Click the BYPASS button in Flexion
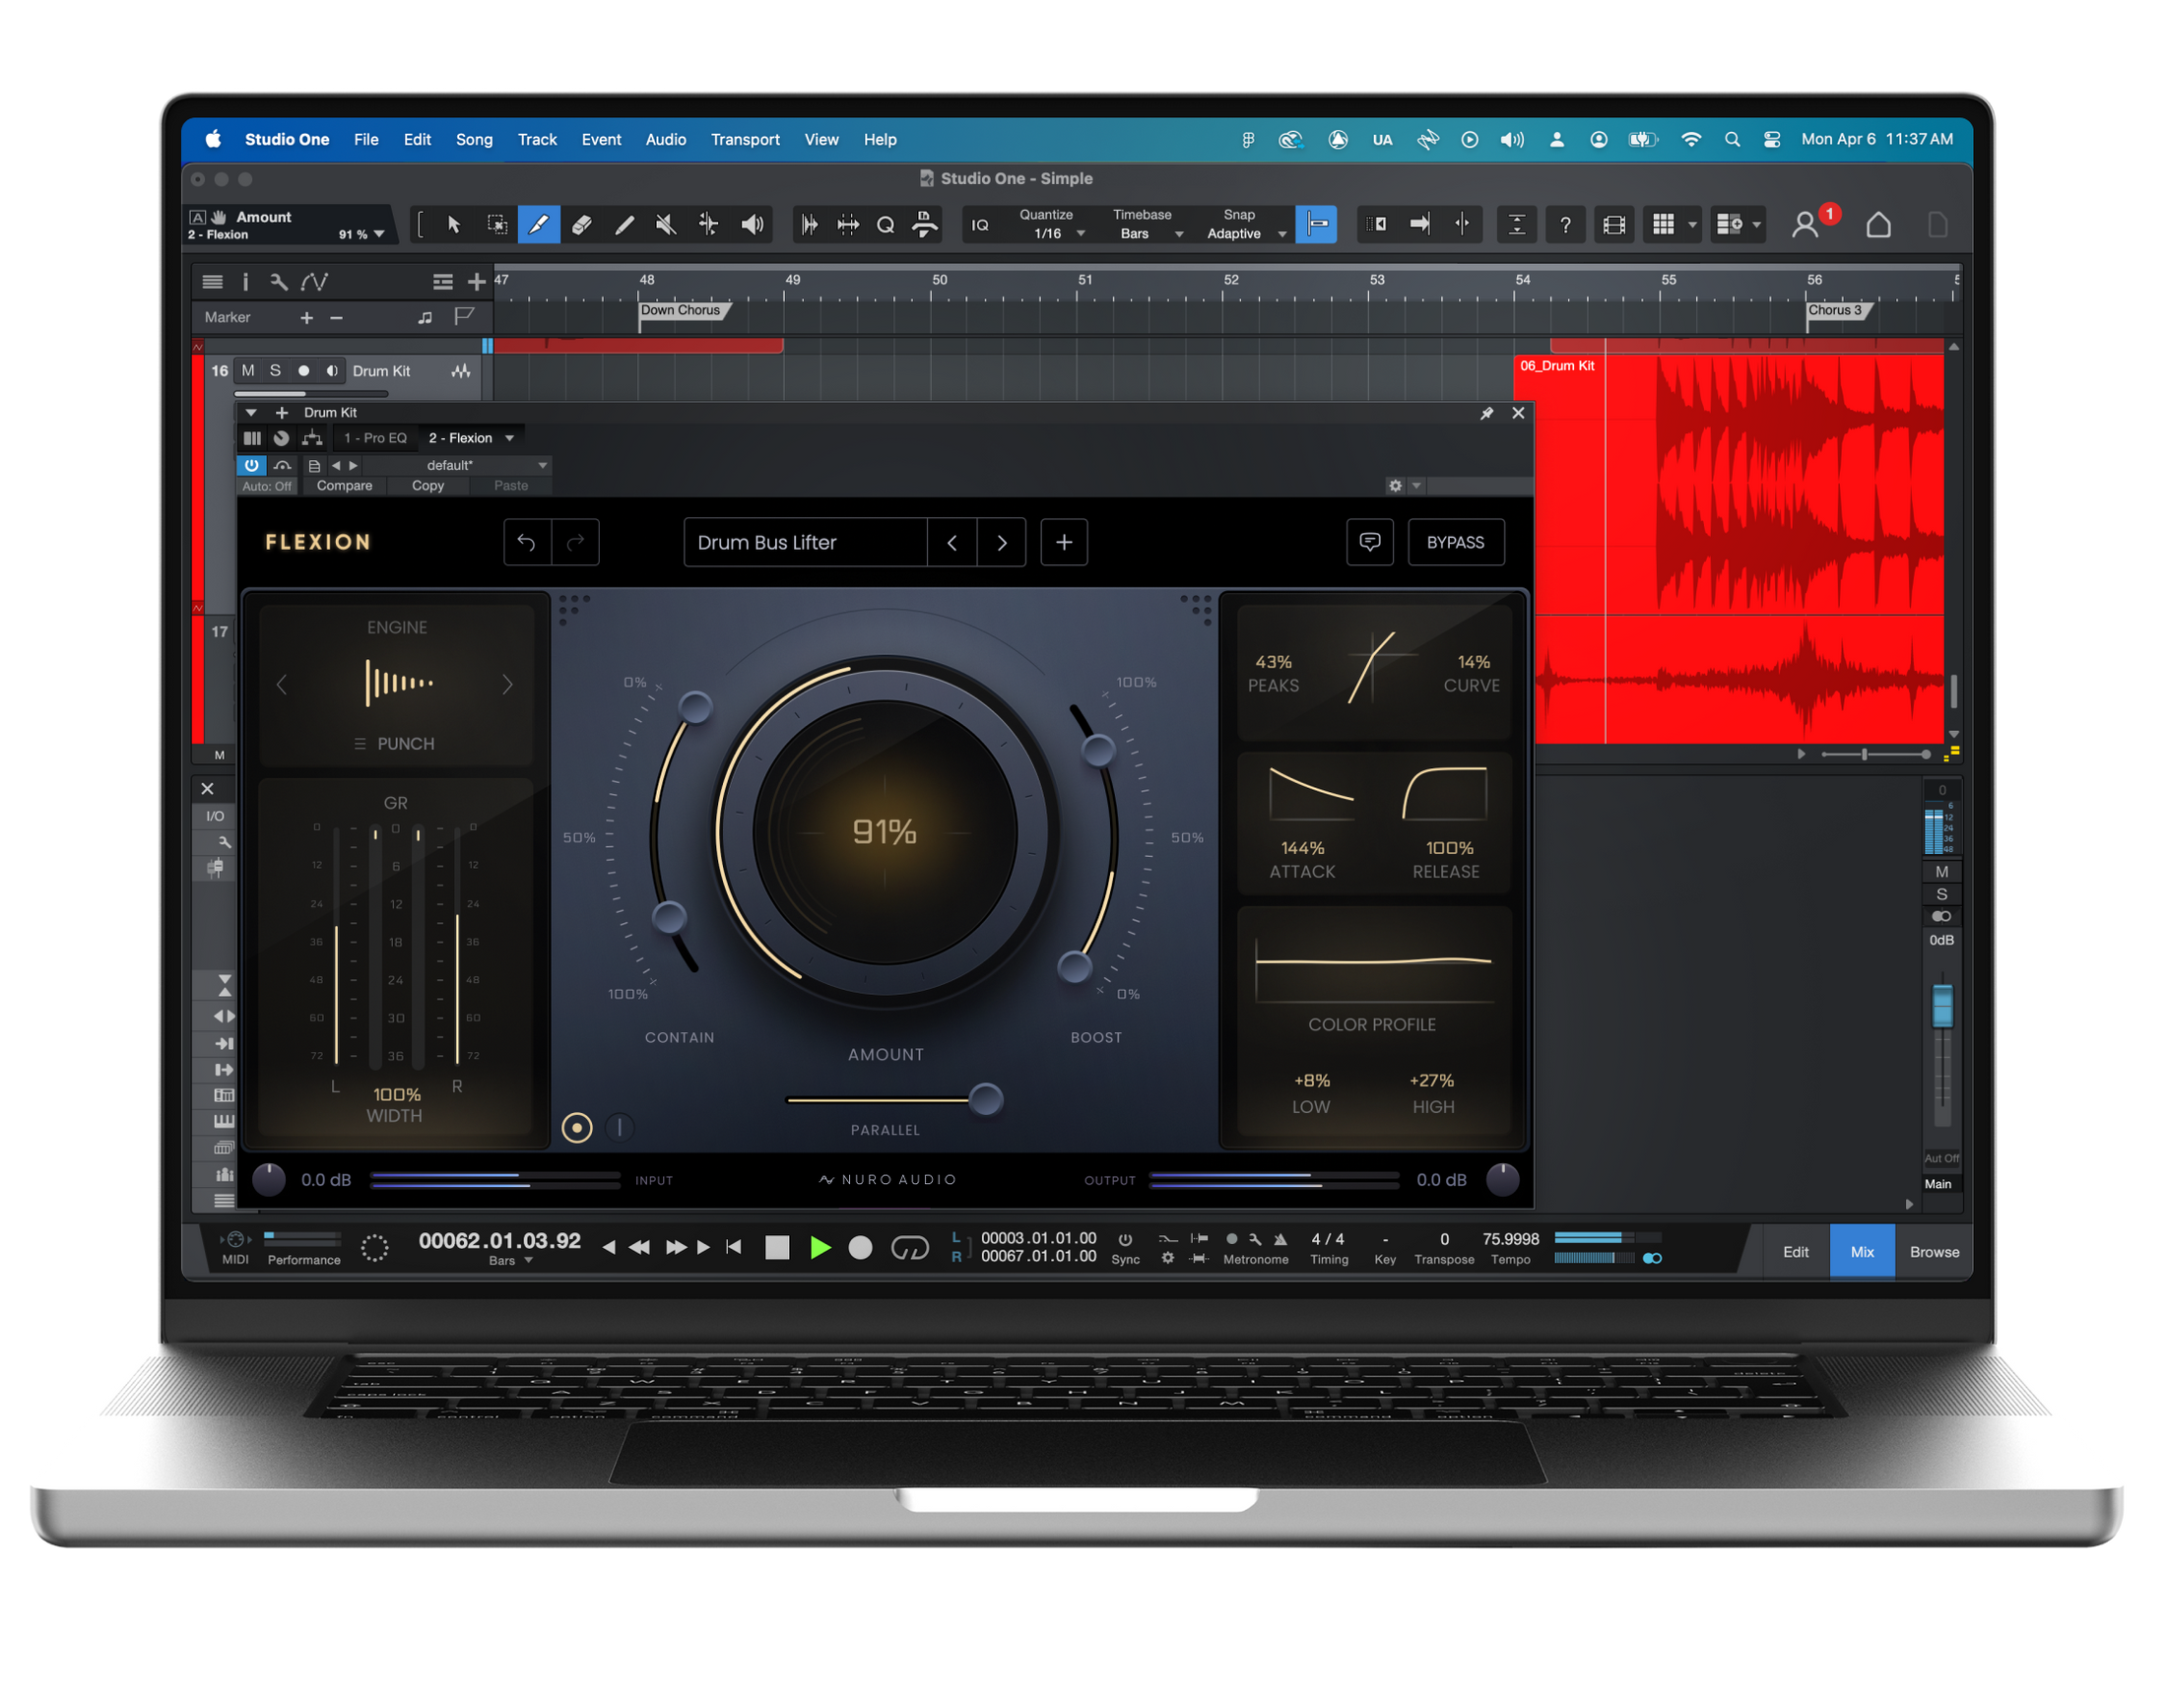This screenshot has width=2167, height=1708. pyautogui.click(x=1455, y=542)
